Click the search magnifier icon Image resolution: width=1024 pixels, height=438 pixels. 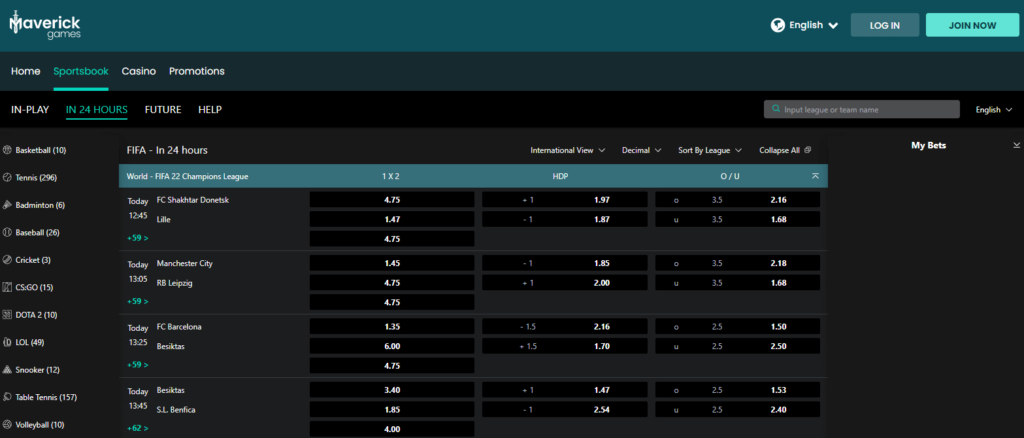[775, 110]
